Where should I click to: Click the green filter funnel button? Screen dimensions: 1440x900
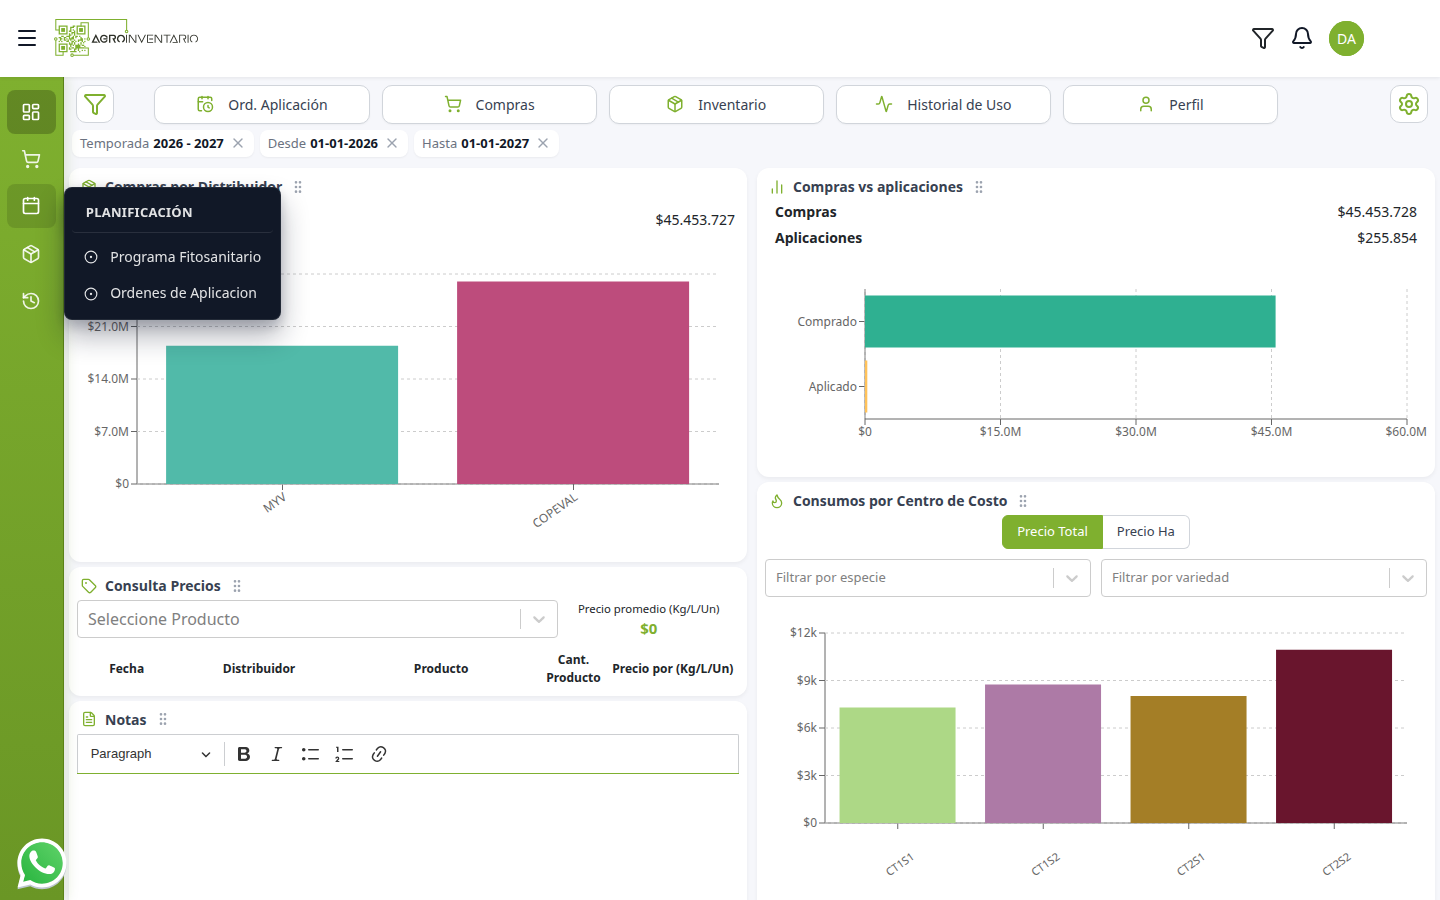[95, 104]
